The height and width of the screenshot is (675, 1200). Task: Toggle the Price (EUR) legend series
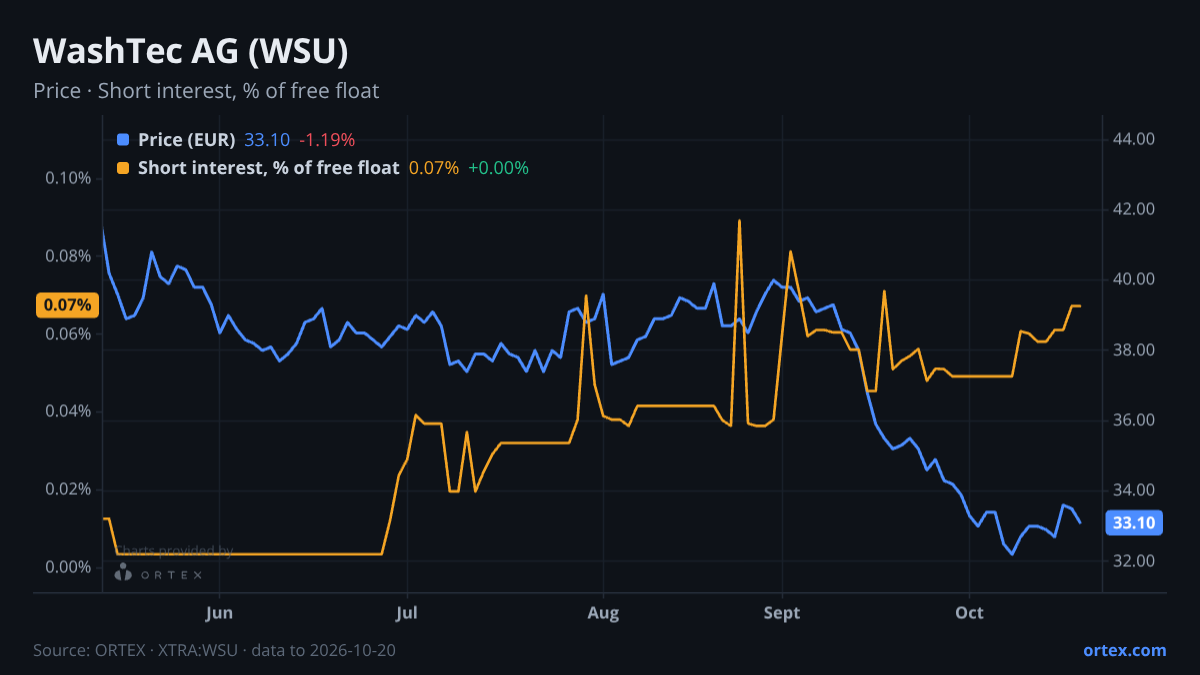(x=186, y=140)
